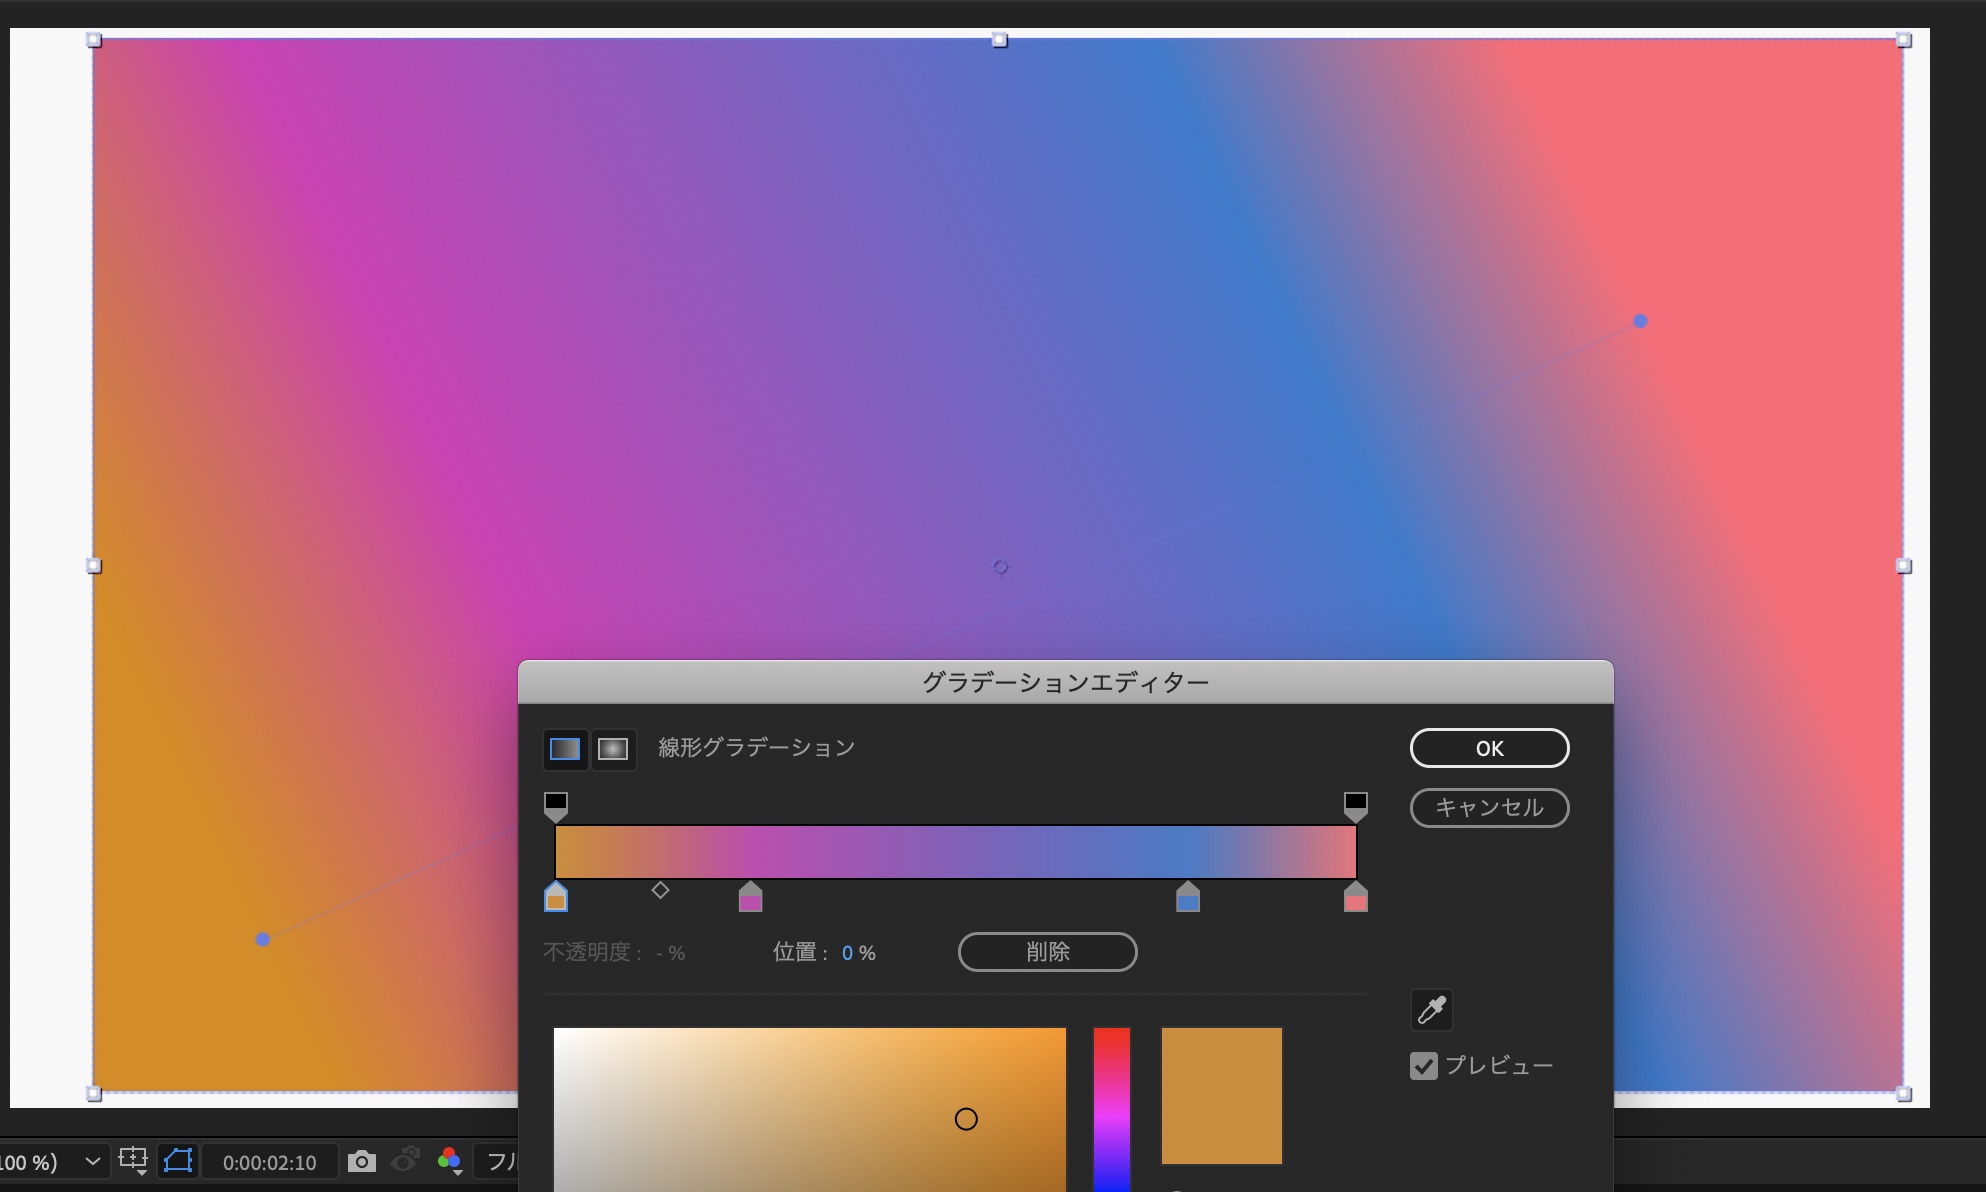The width and height of the screenshot is (1986, 1192).
Task: Click the current timecode 0:00:02:10
Action: coord(269,1163)
